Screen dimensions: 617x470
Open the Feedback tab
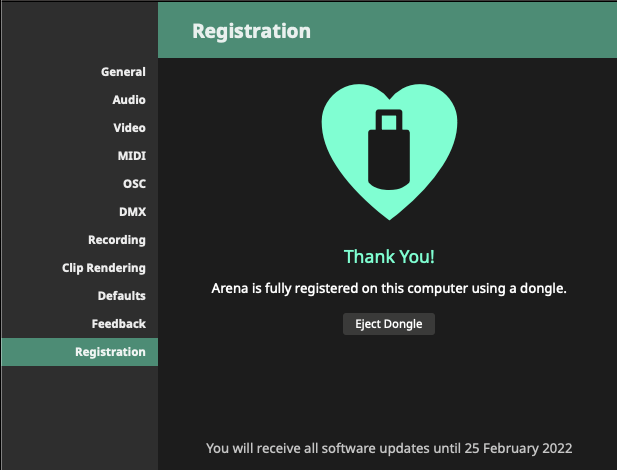click(x=119, y=324)
